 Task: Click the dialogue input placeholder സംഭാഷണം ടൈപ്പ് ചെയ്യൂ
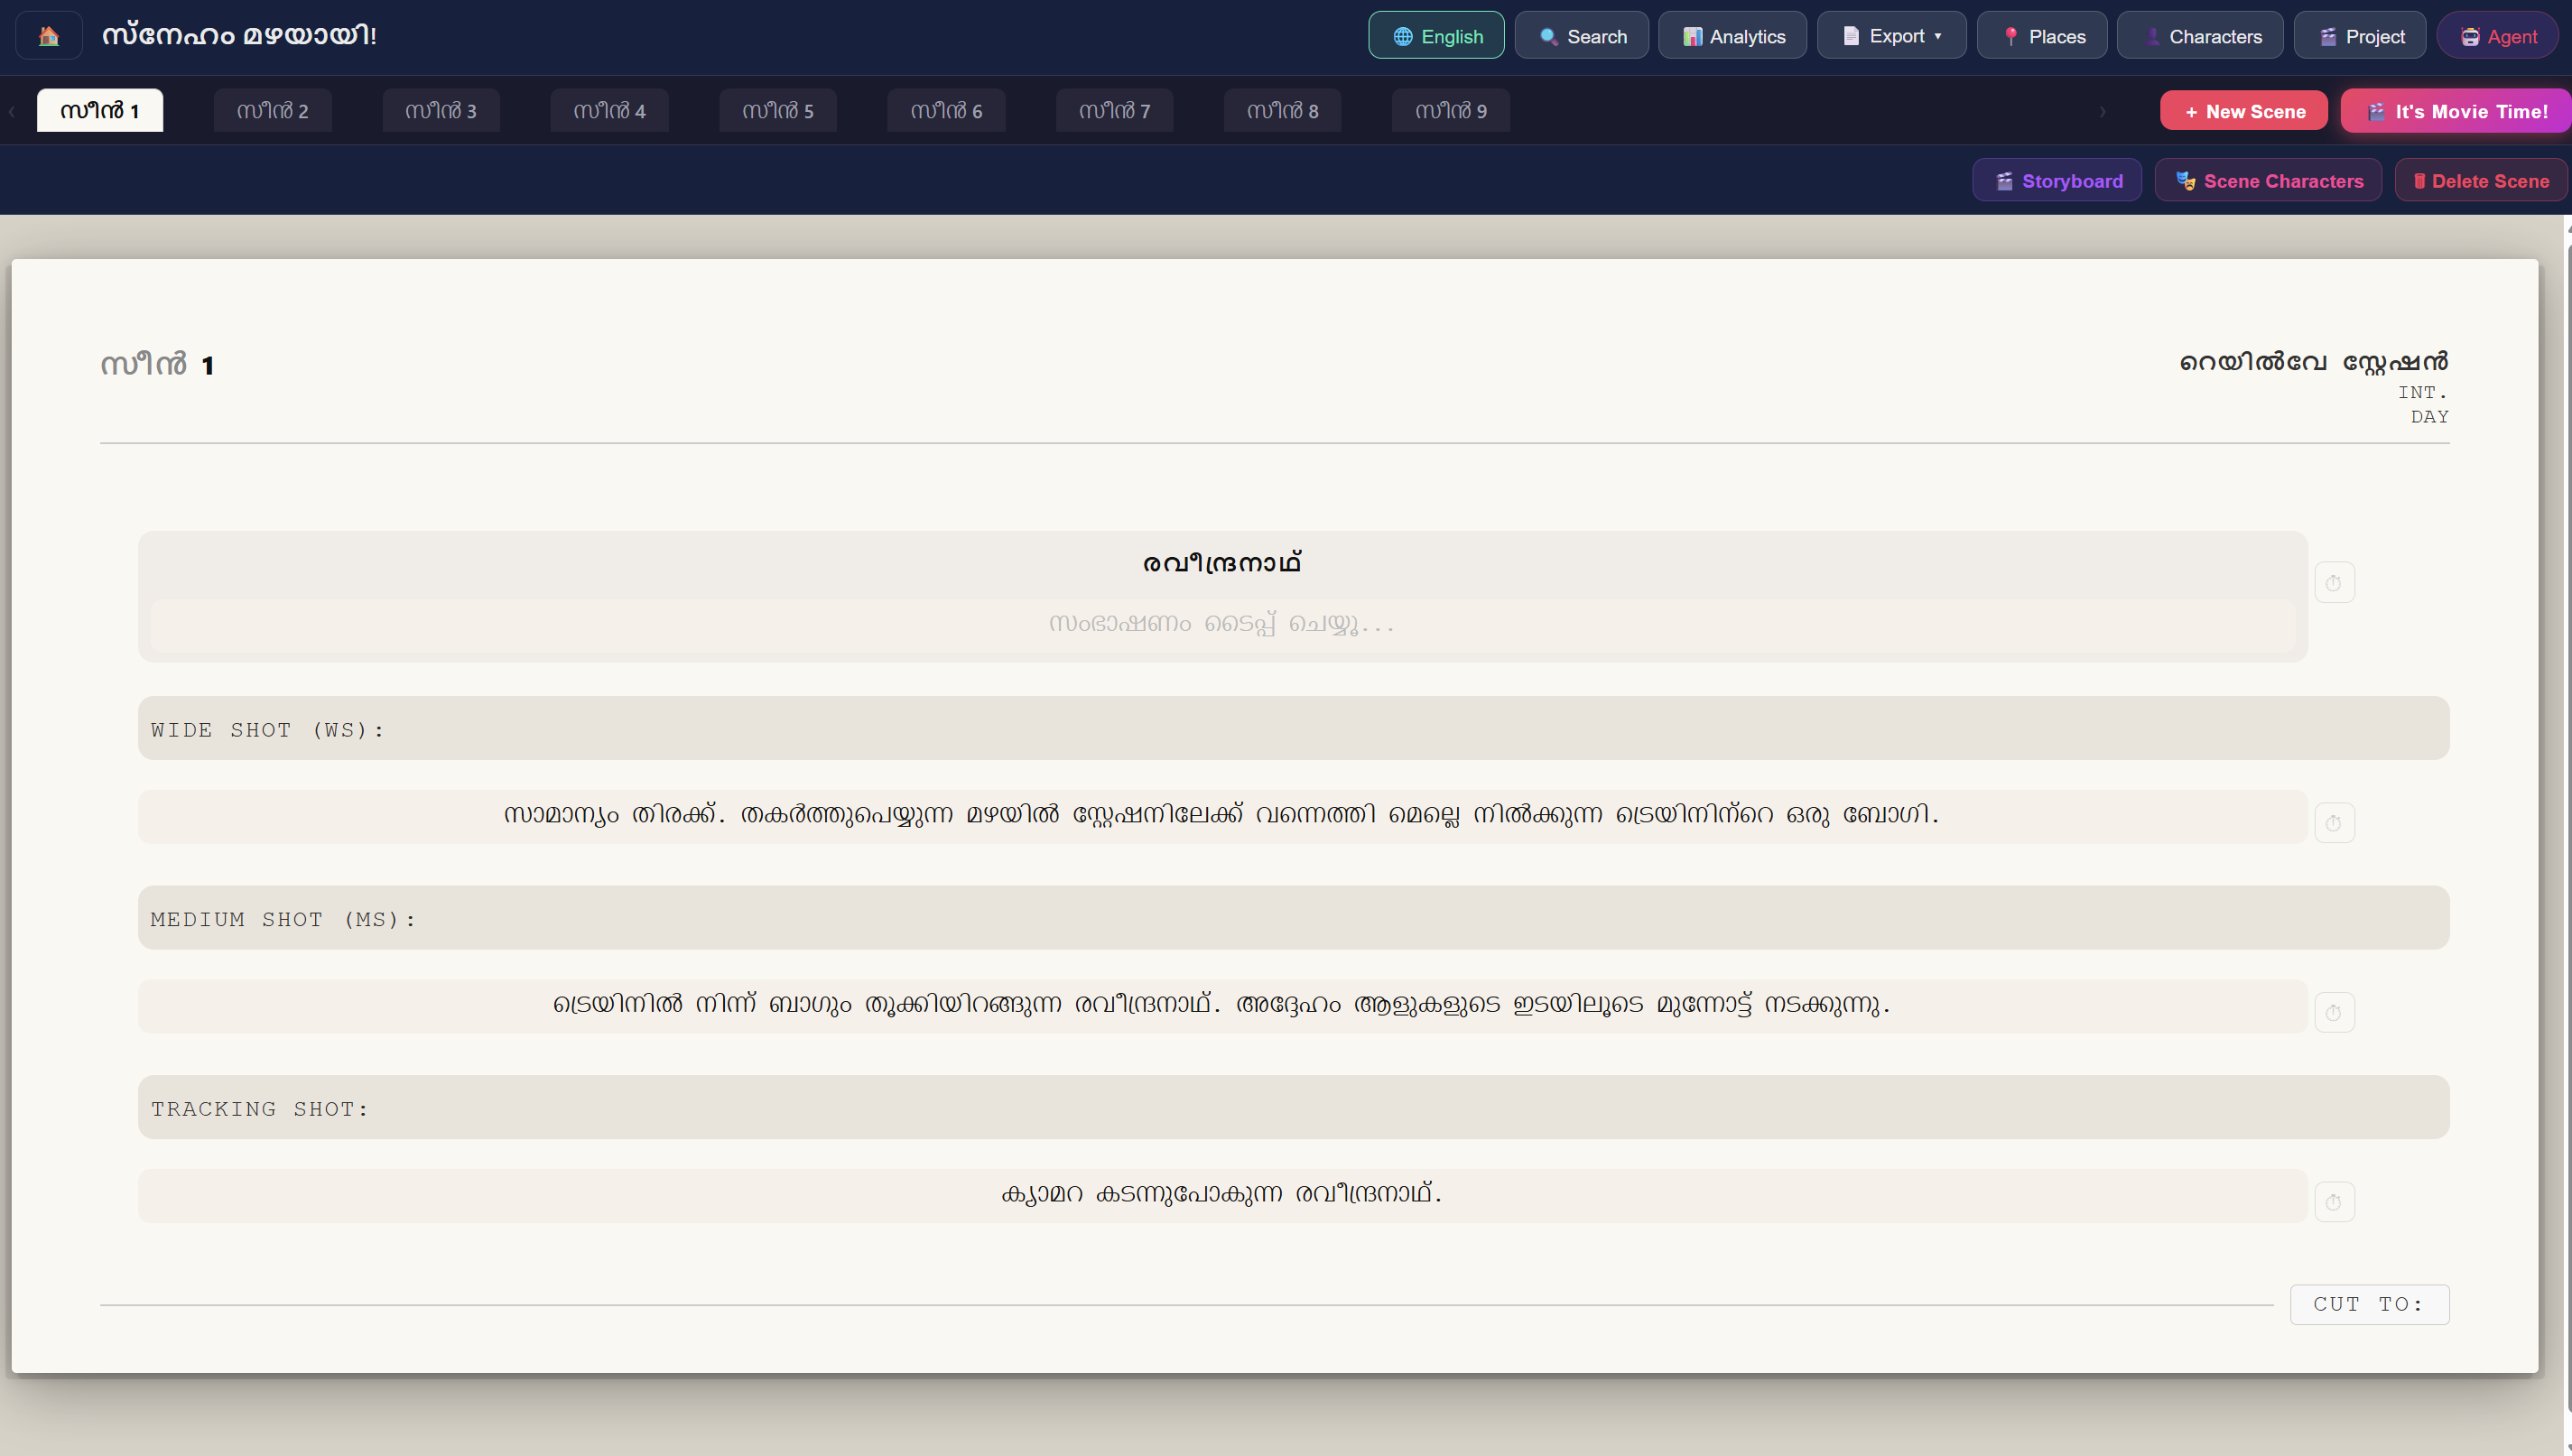[x=1222, y=625]
